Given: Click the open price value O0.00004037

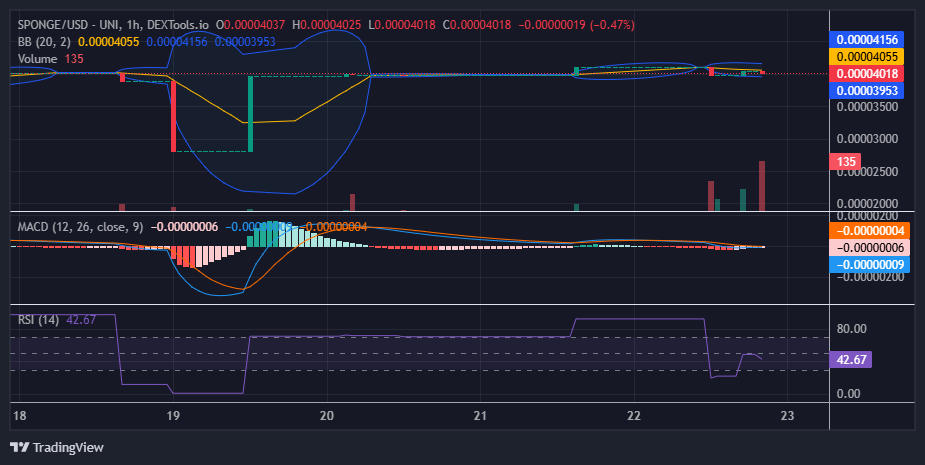Looking at the screenshot, I should coord(250,25).
